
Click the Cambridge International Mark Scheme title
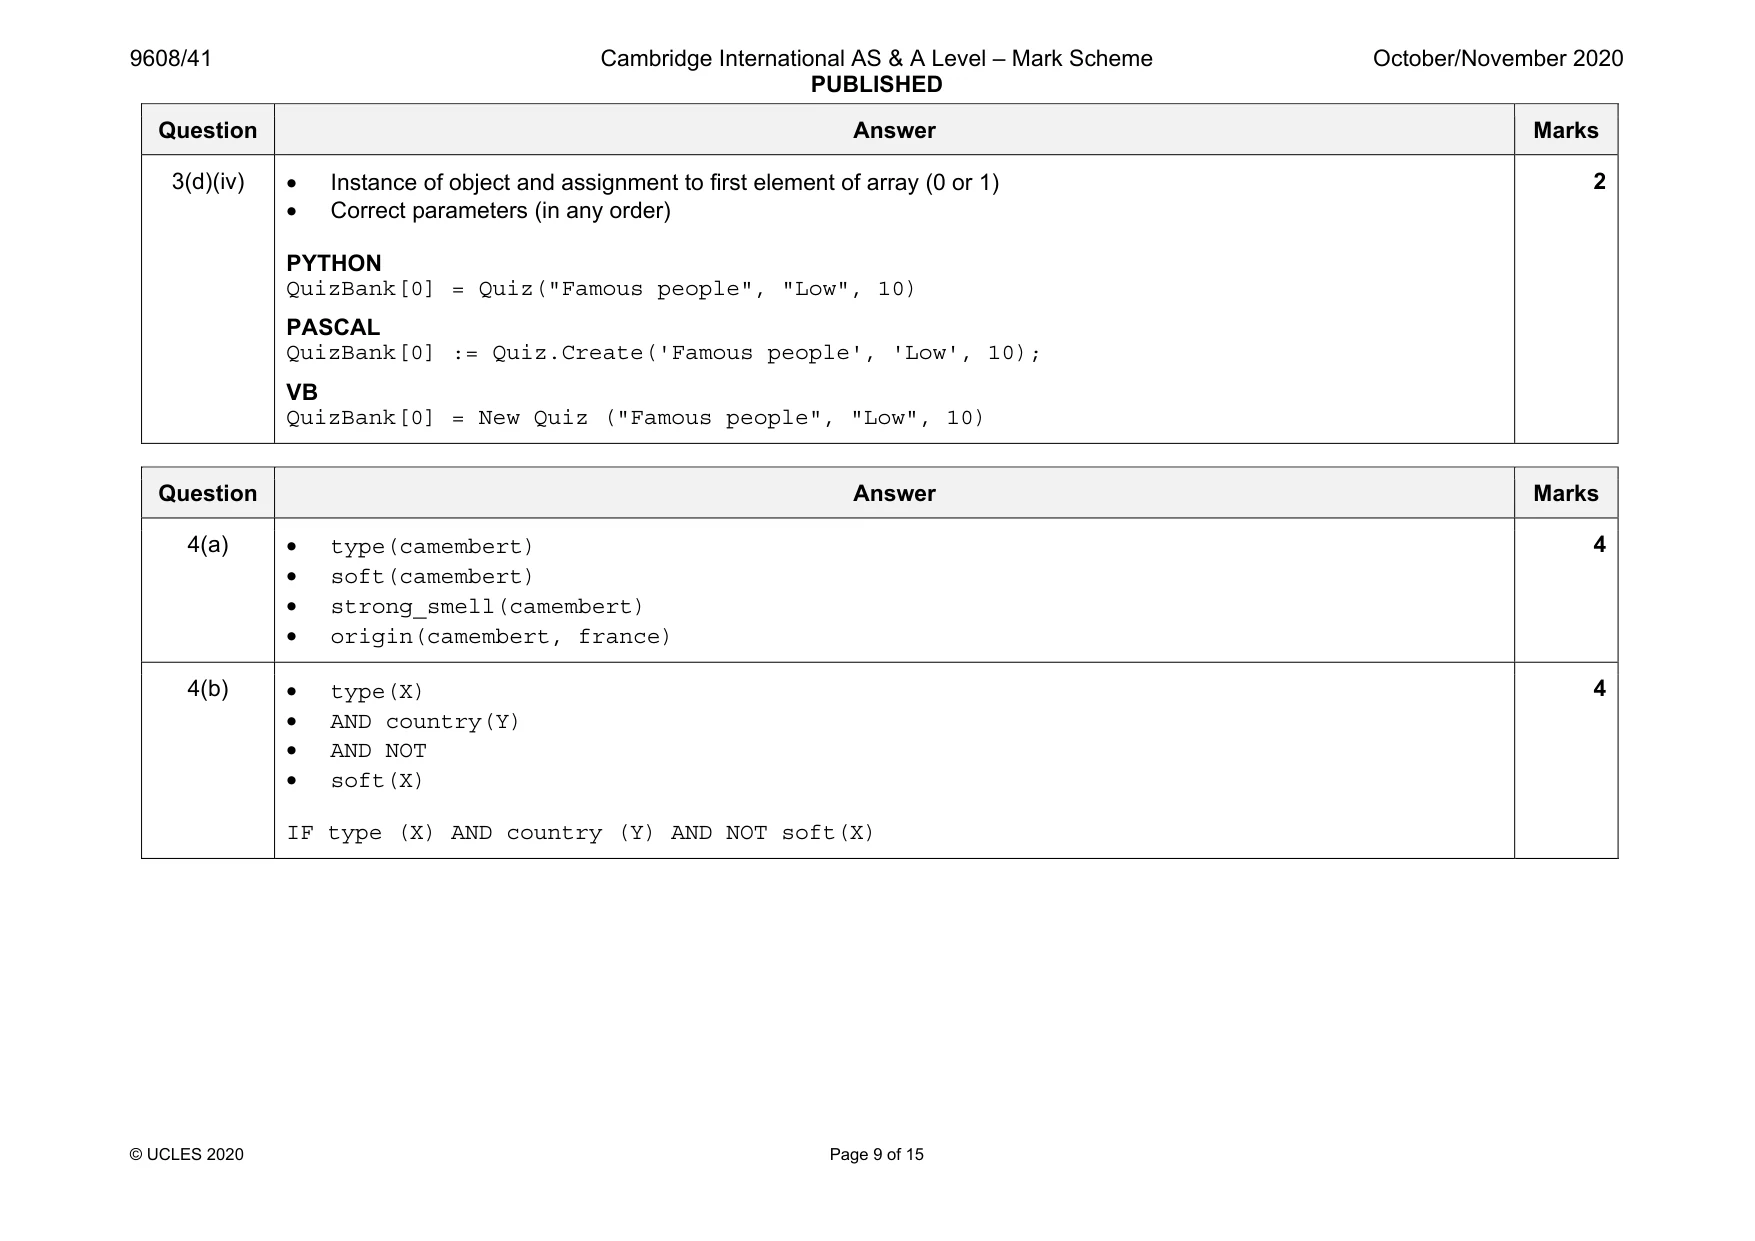(x=876, y=59)
